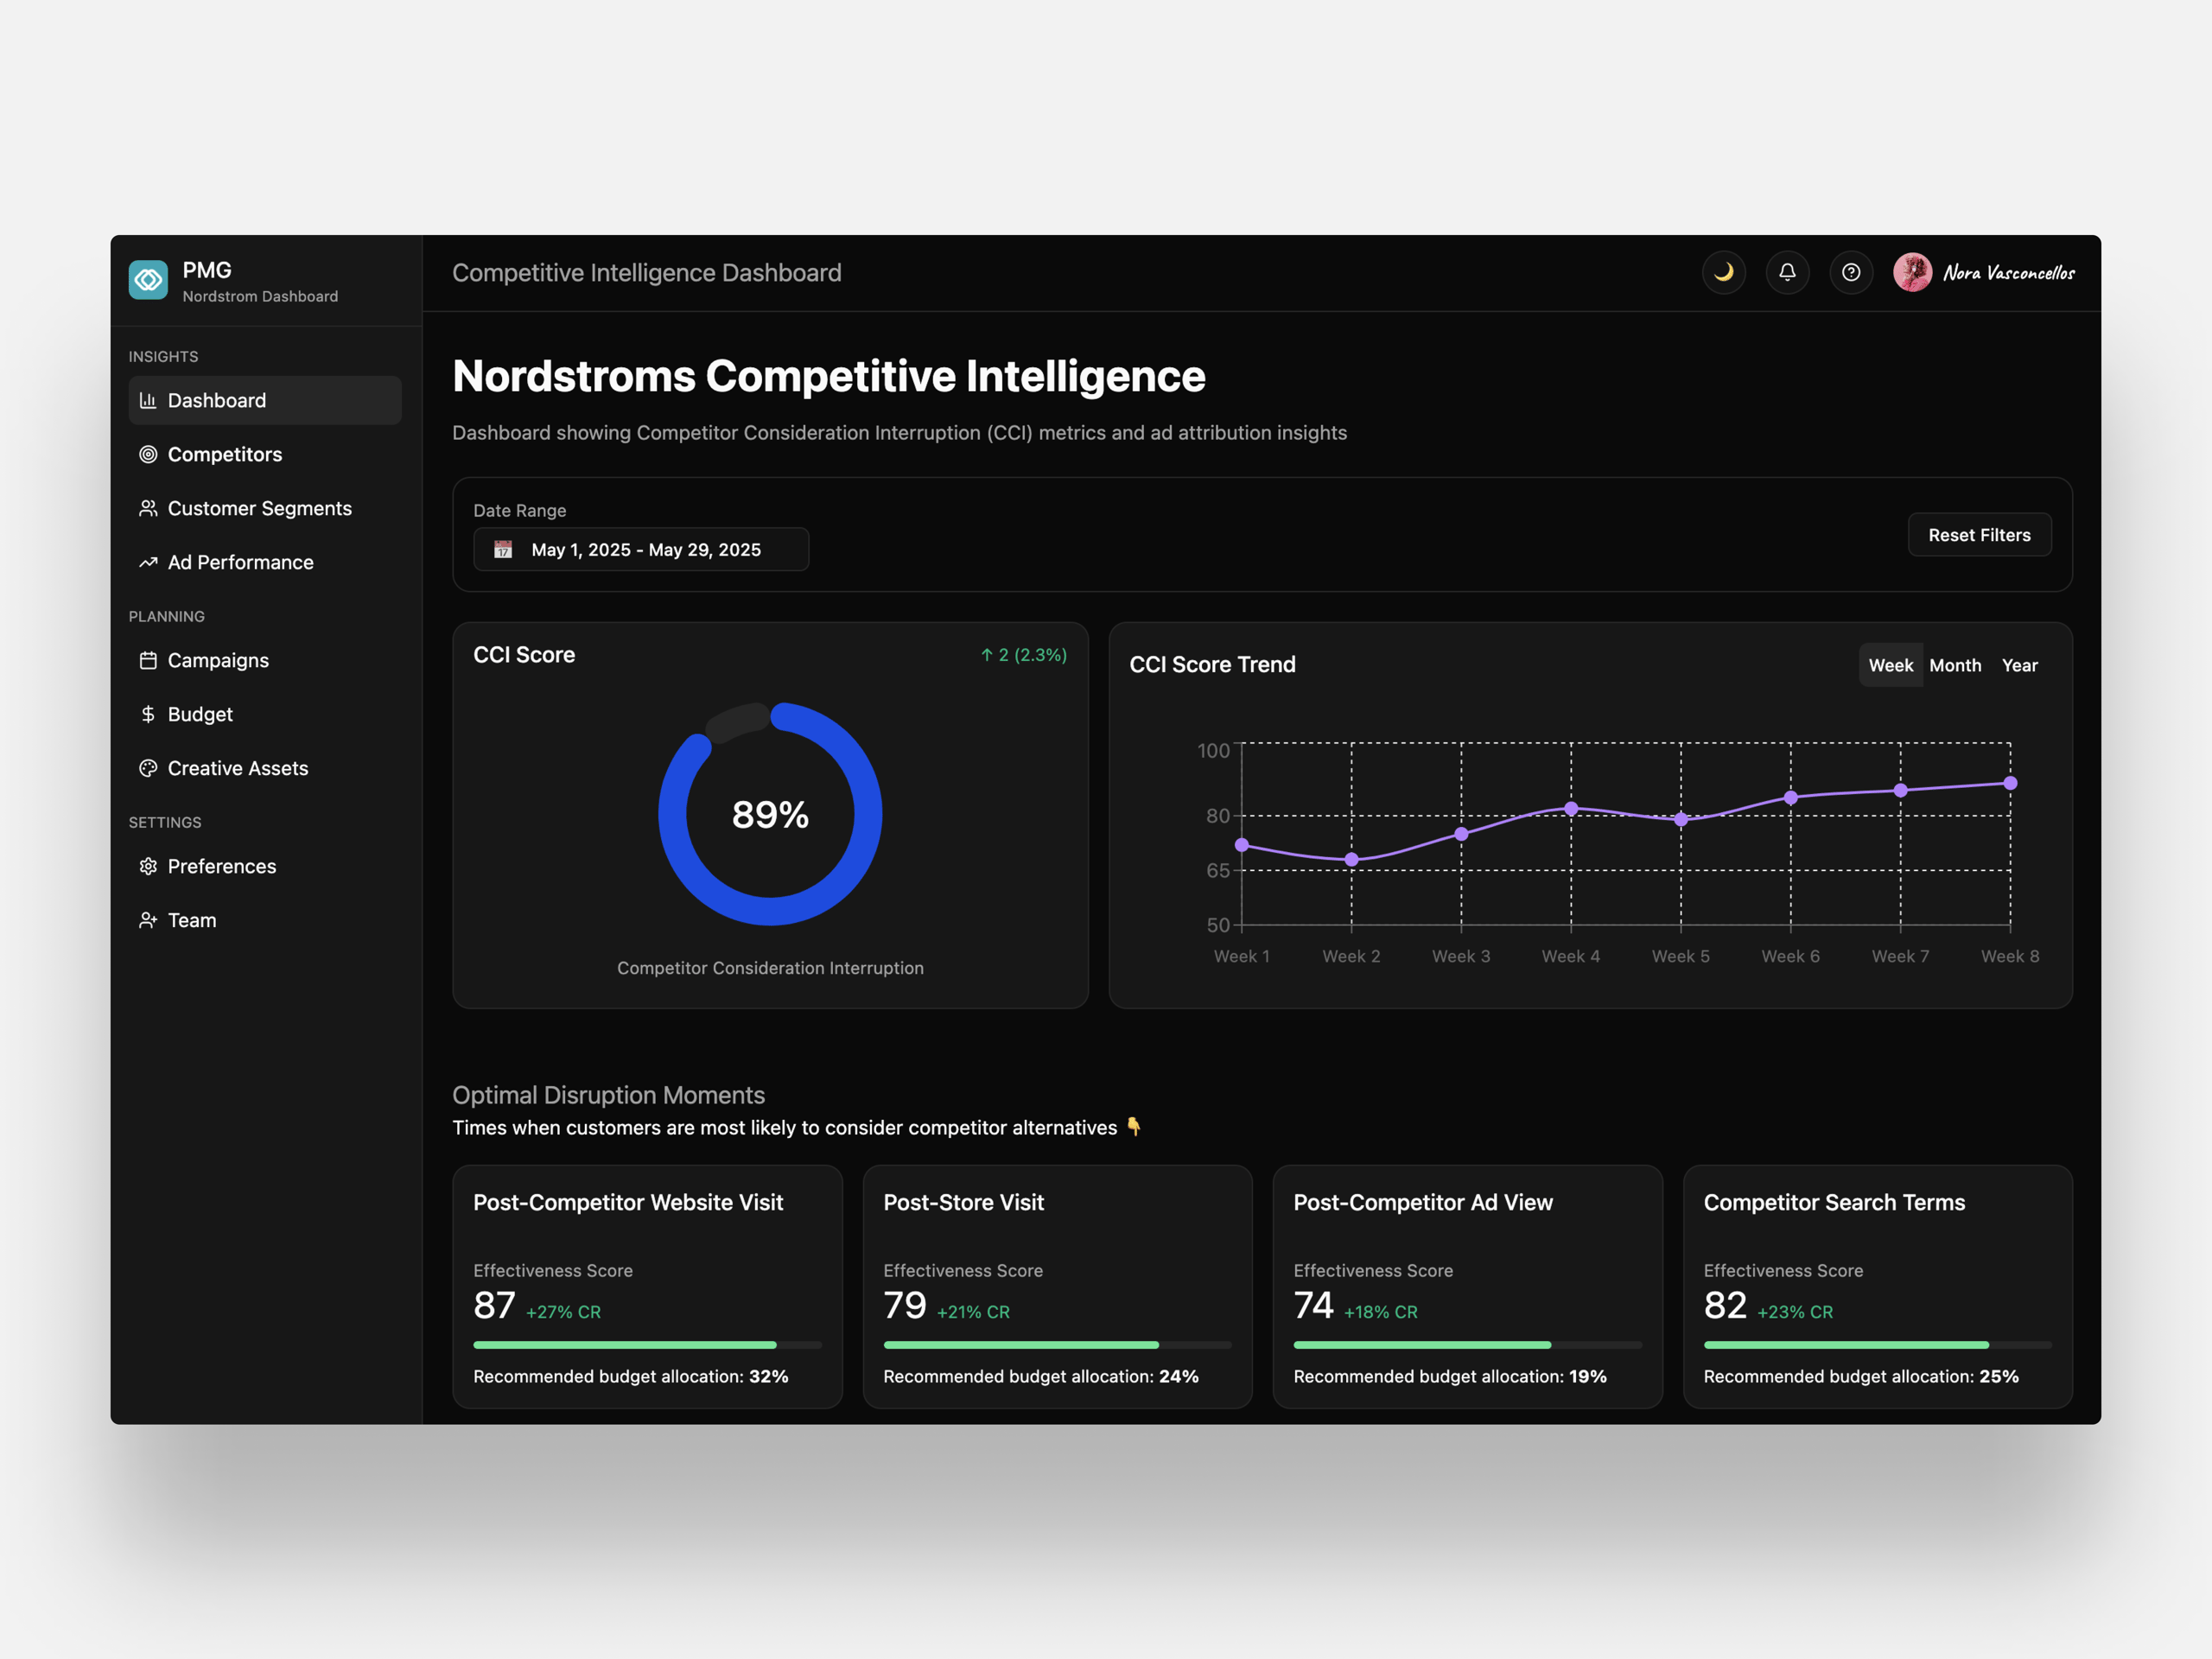Click the Ad Performance trend icon
This screenshot has height=1659, width=2212.
pyautogui.click(x=148, y=562)
